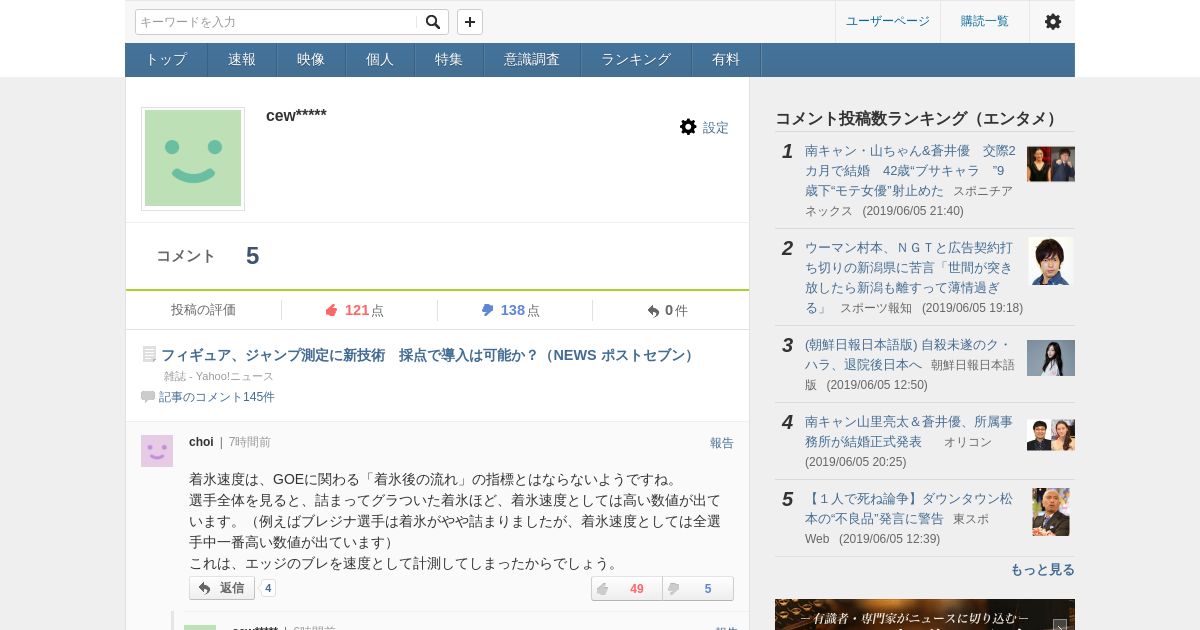Open ユーザーページ link
Image resolution: width=1200 pixels, height=630 pixels.
(x=888, y=21)
